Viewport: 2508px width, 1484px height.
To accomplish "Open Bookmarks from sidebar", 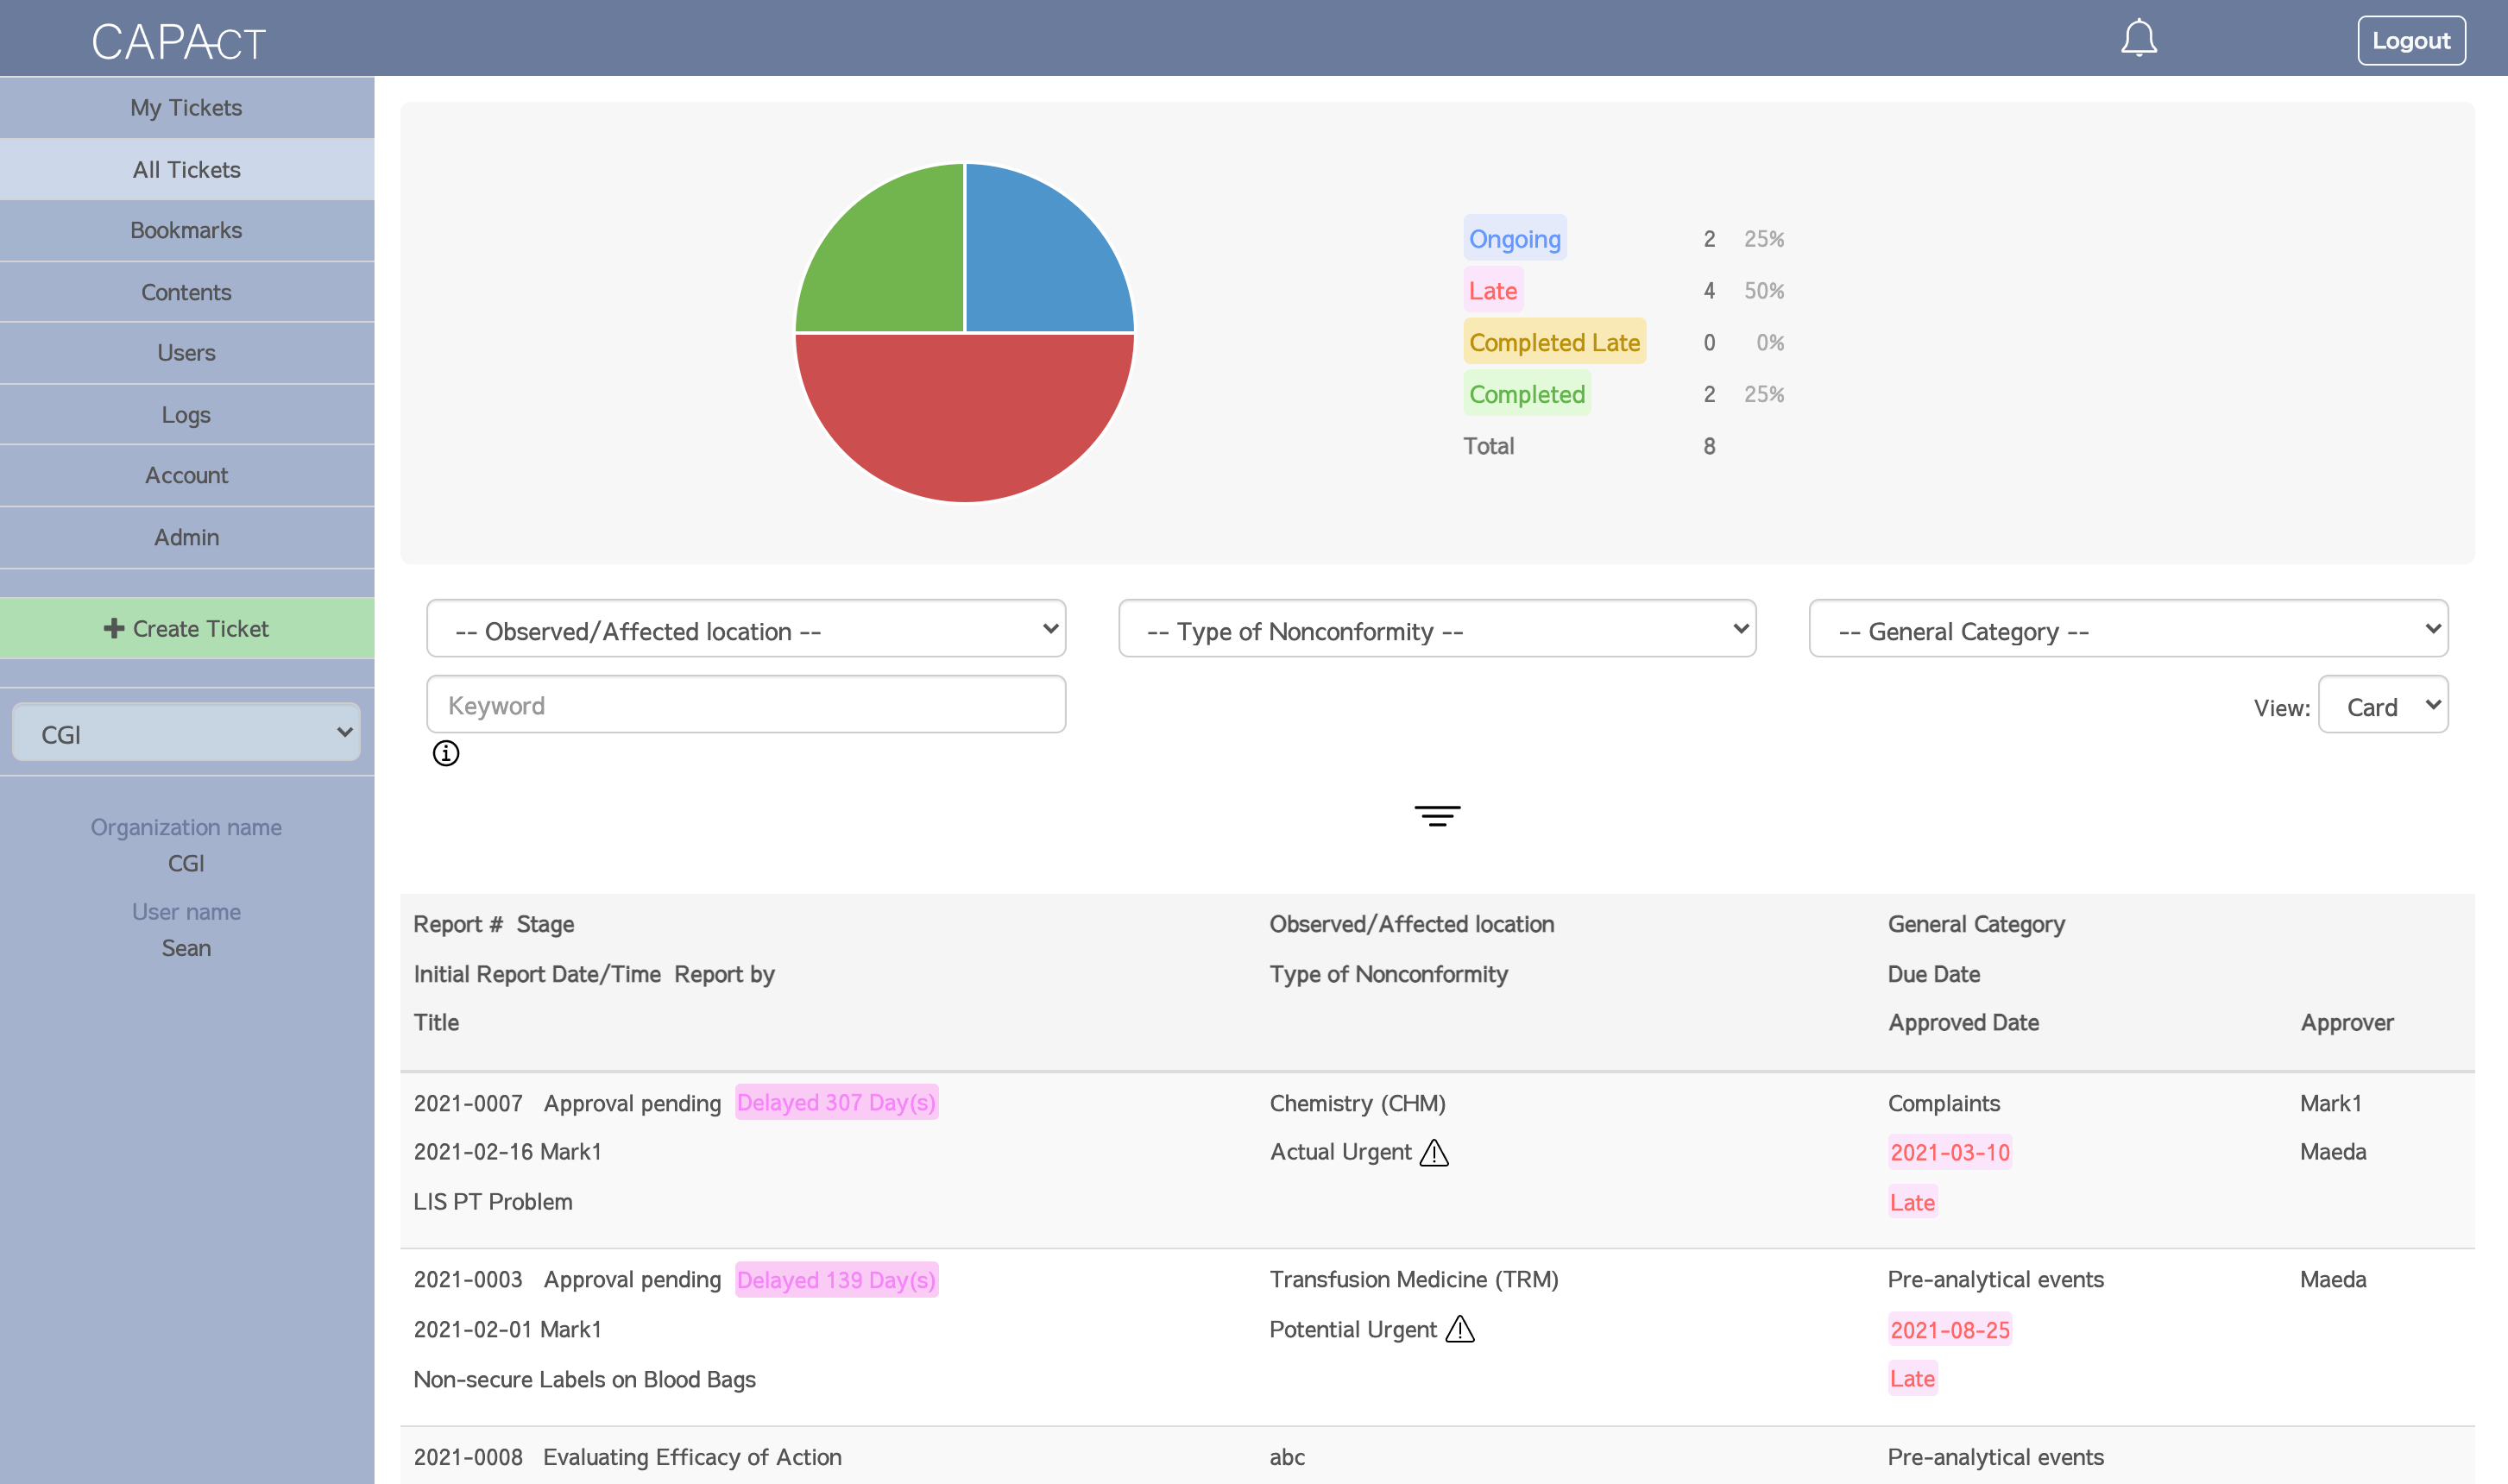I will tap(187, 231).
